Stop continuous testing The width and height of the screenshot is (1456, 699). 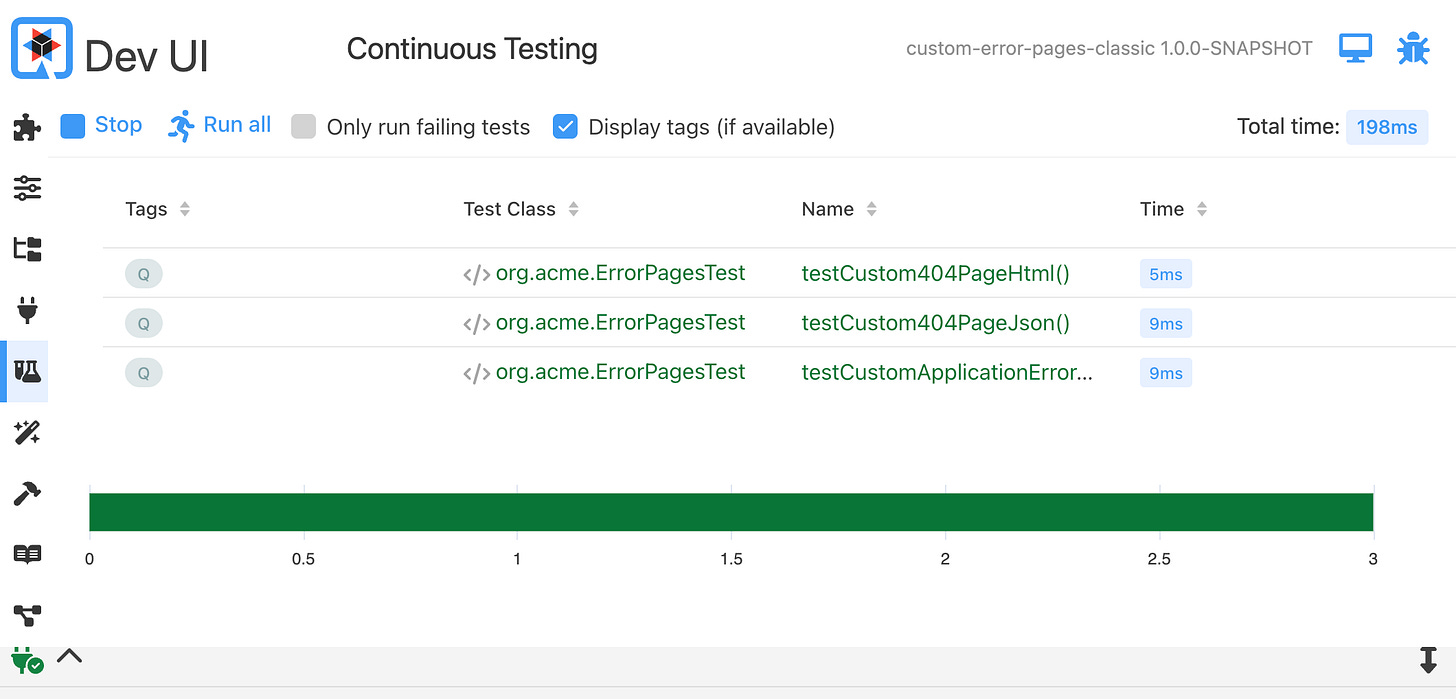point(101,126)
